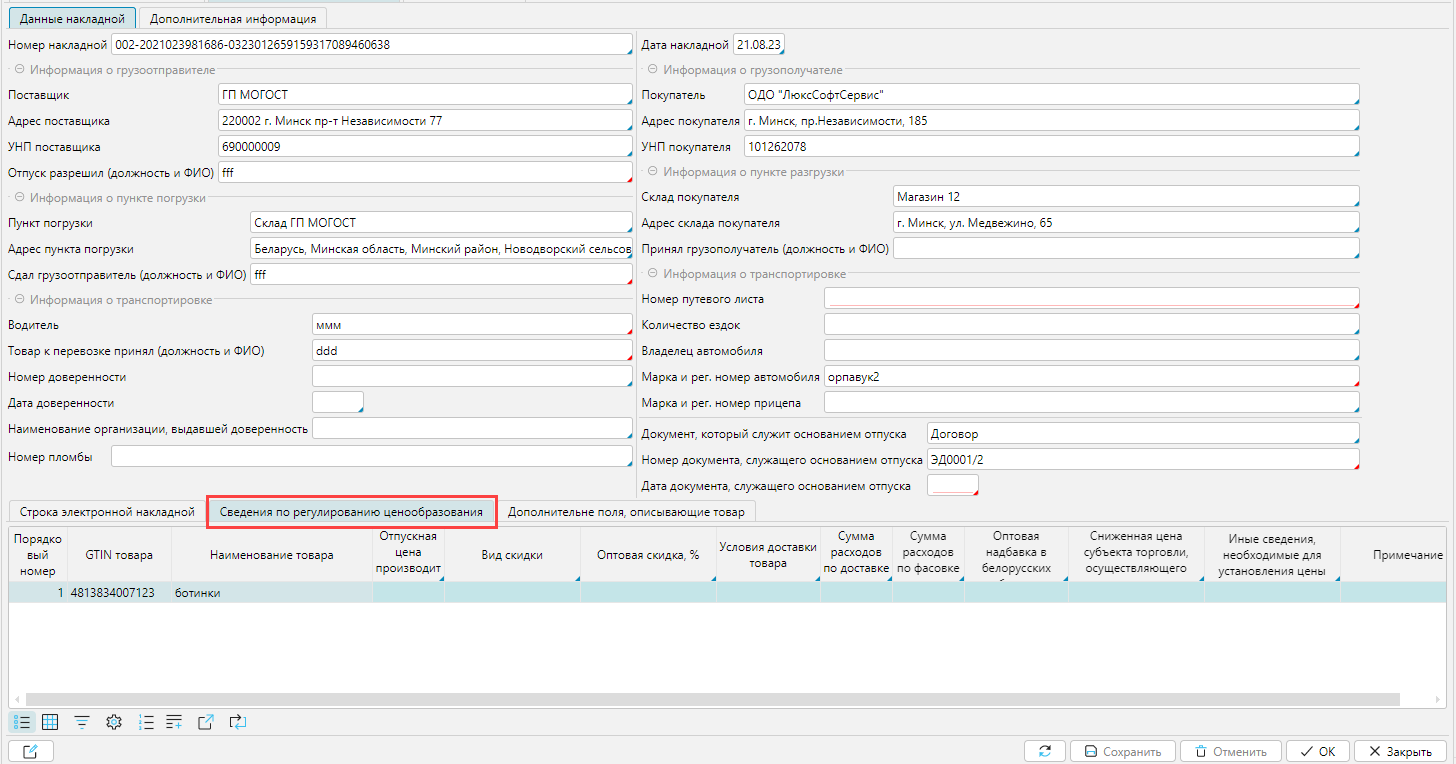Screen dimensions: 1456x764
Task: Click the table's horizontal scrollbar
Action: click(x=700, y=699)
